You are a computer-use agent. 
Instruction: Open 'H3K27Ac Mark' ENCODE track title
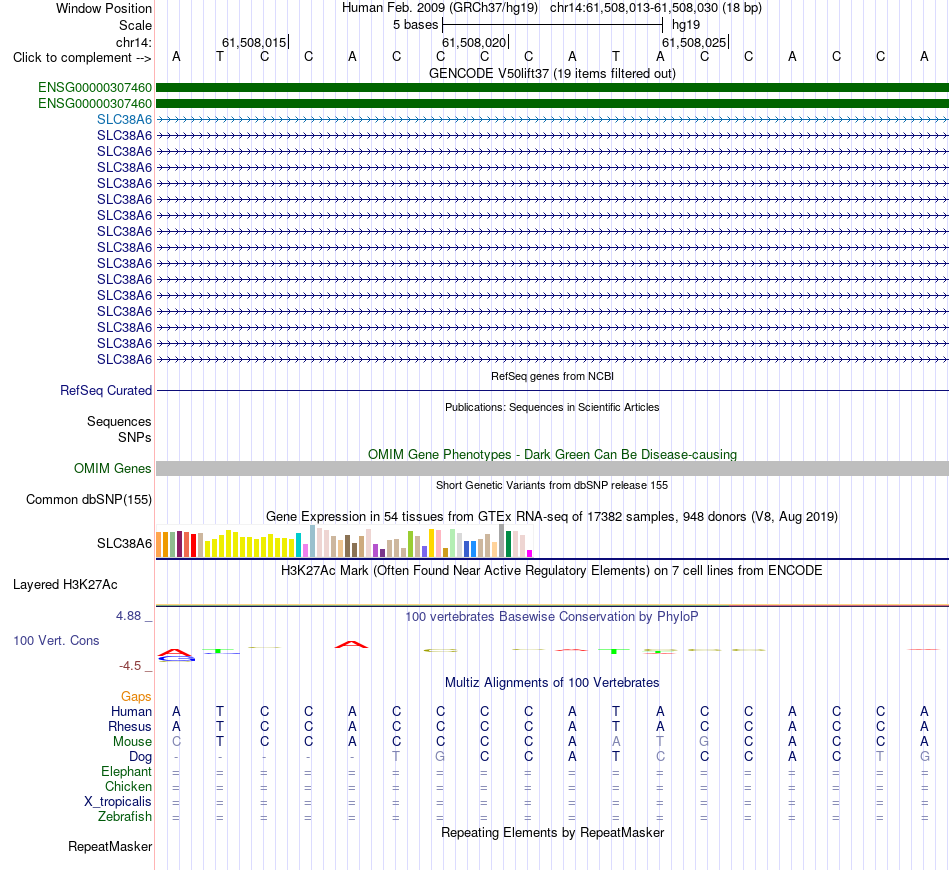[552, 571]
